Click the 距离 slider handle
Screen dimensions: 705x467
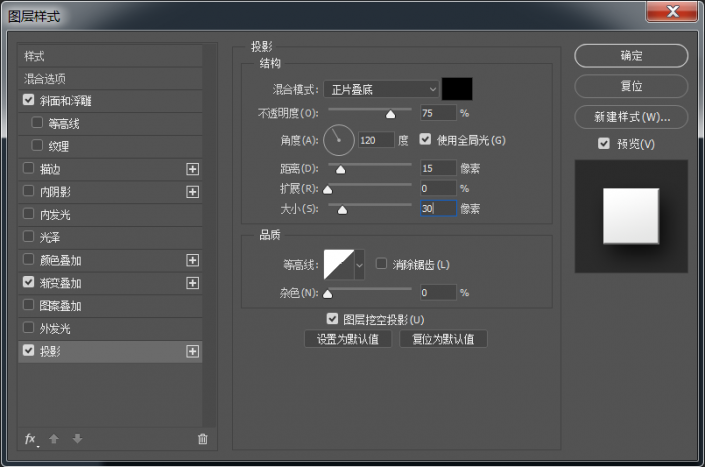341,169
